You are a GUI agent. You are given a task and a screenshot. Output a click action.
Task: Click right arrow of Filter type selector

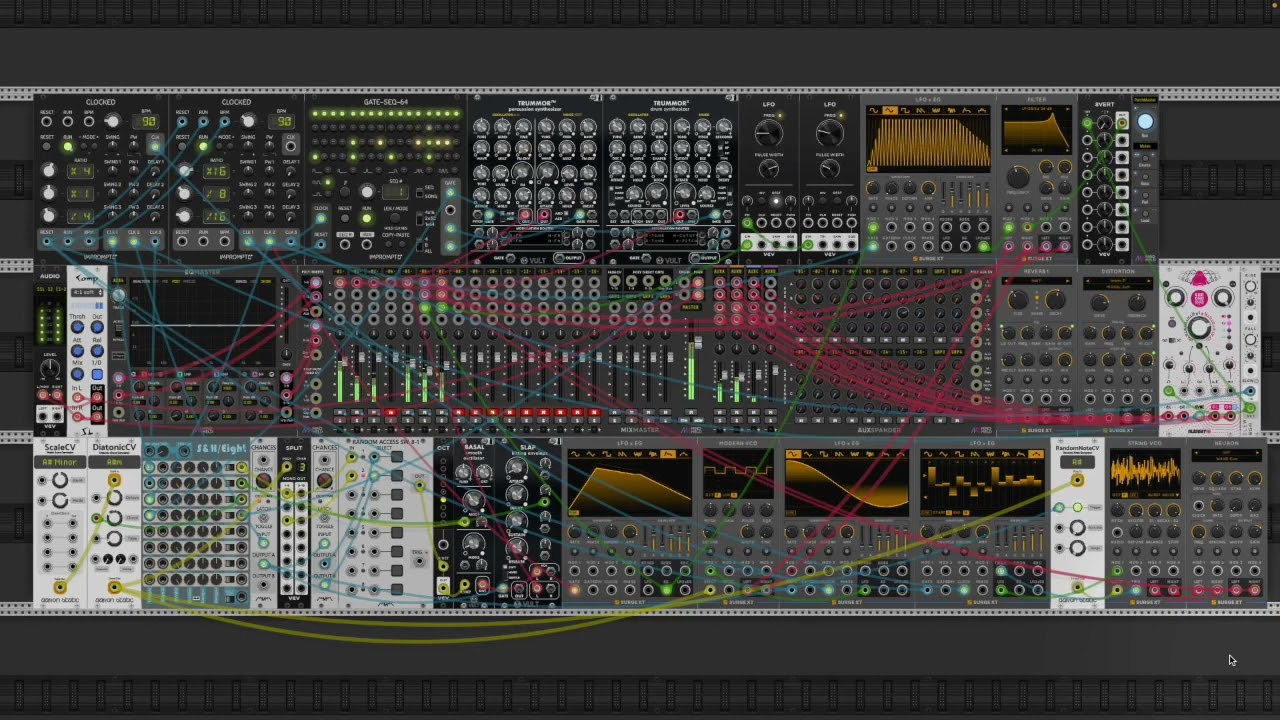pos(1068,108)
